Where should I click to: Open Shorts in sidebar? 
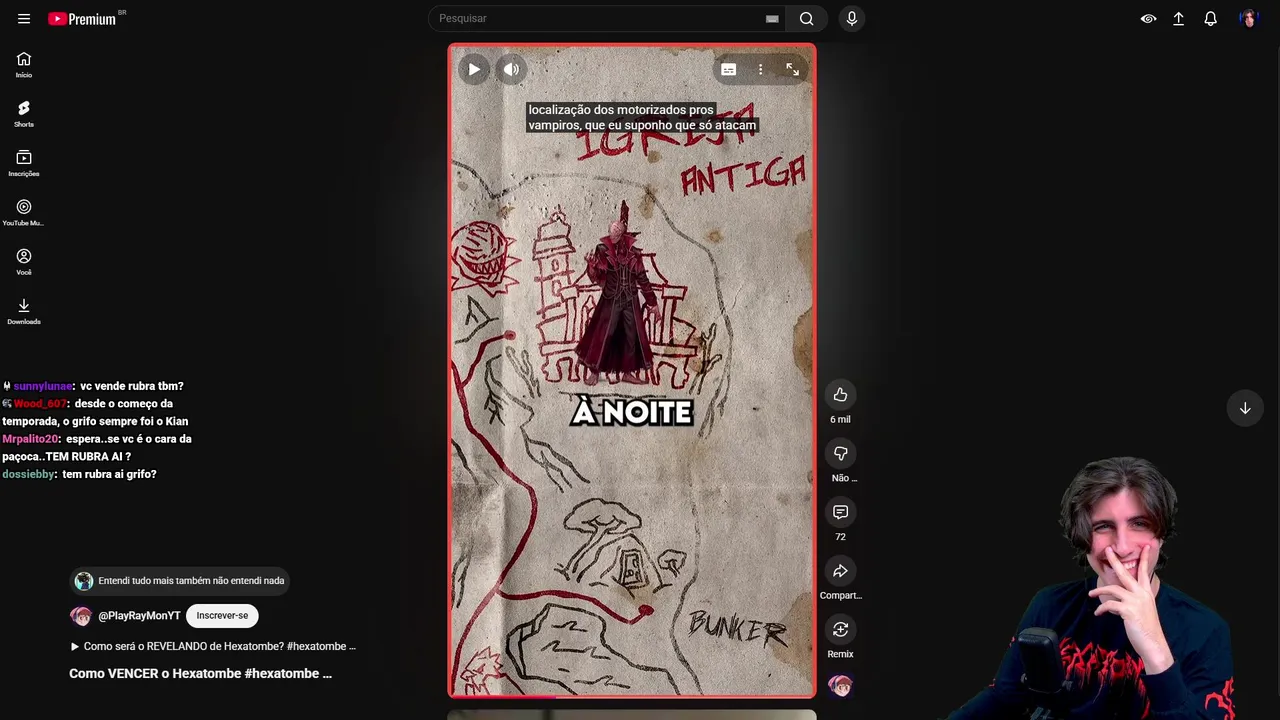[x=24, y=114]
